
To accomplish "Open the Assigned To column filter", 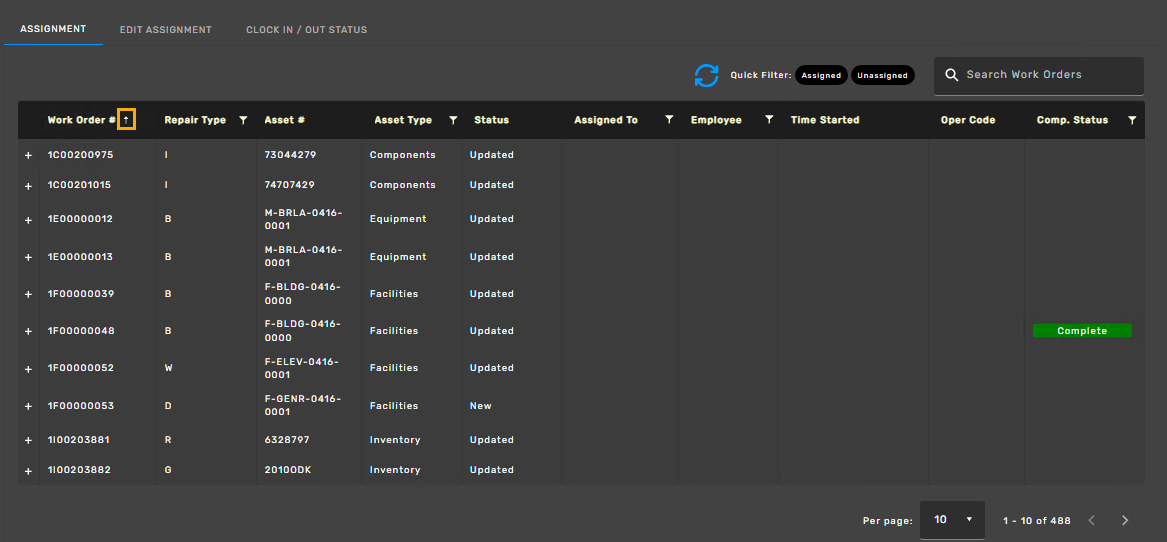I will click(x=668, y=120).
